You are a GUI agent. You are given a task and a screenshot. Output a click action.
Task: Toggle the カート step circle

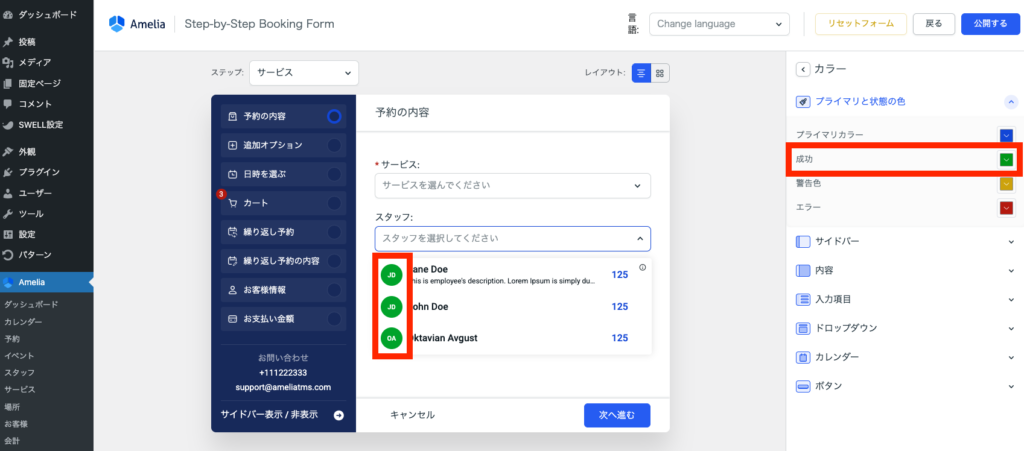[x=334, y=203]
